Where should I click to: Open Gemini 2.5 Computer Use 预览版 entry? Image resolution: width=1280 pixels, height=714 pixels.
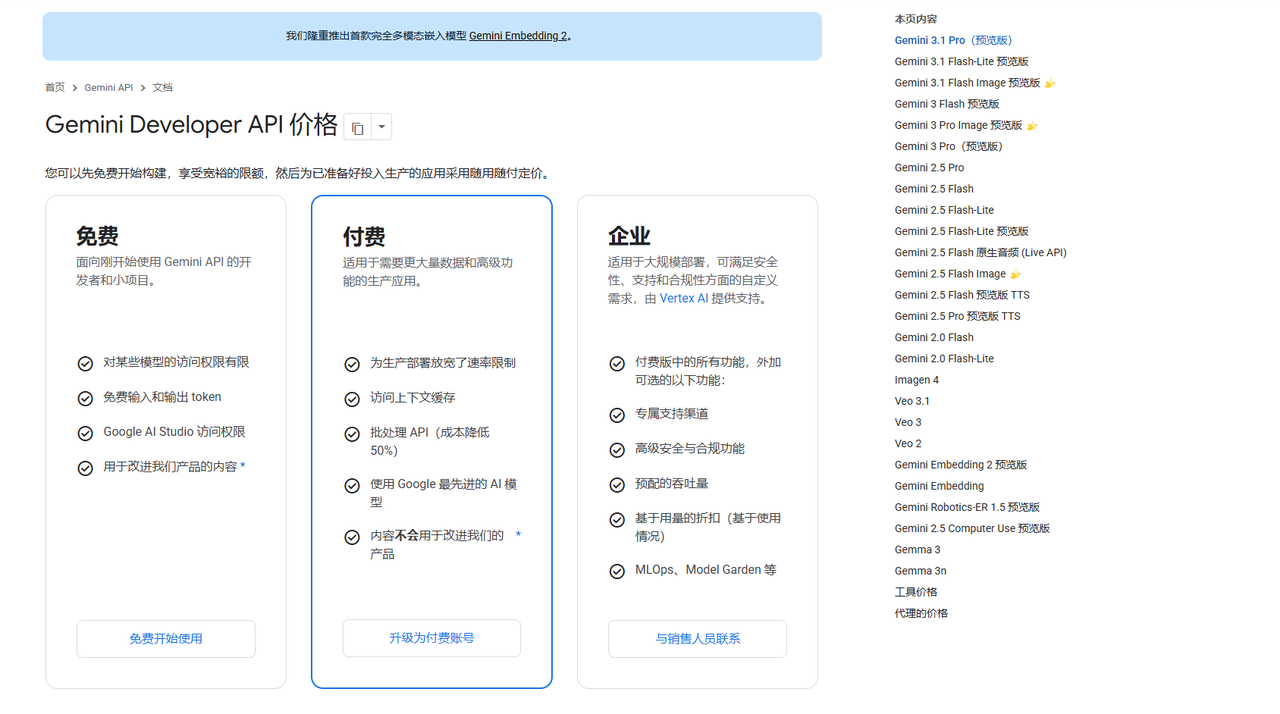click(972, 528)
